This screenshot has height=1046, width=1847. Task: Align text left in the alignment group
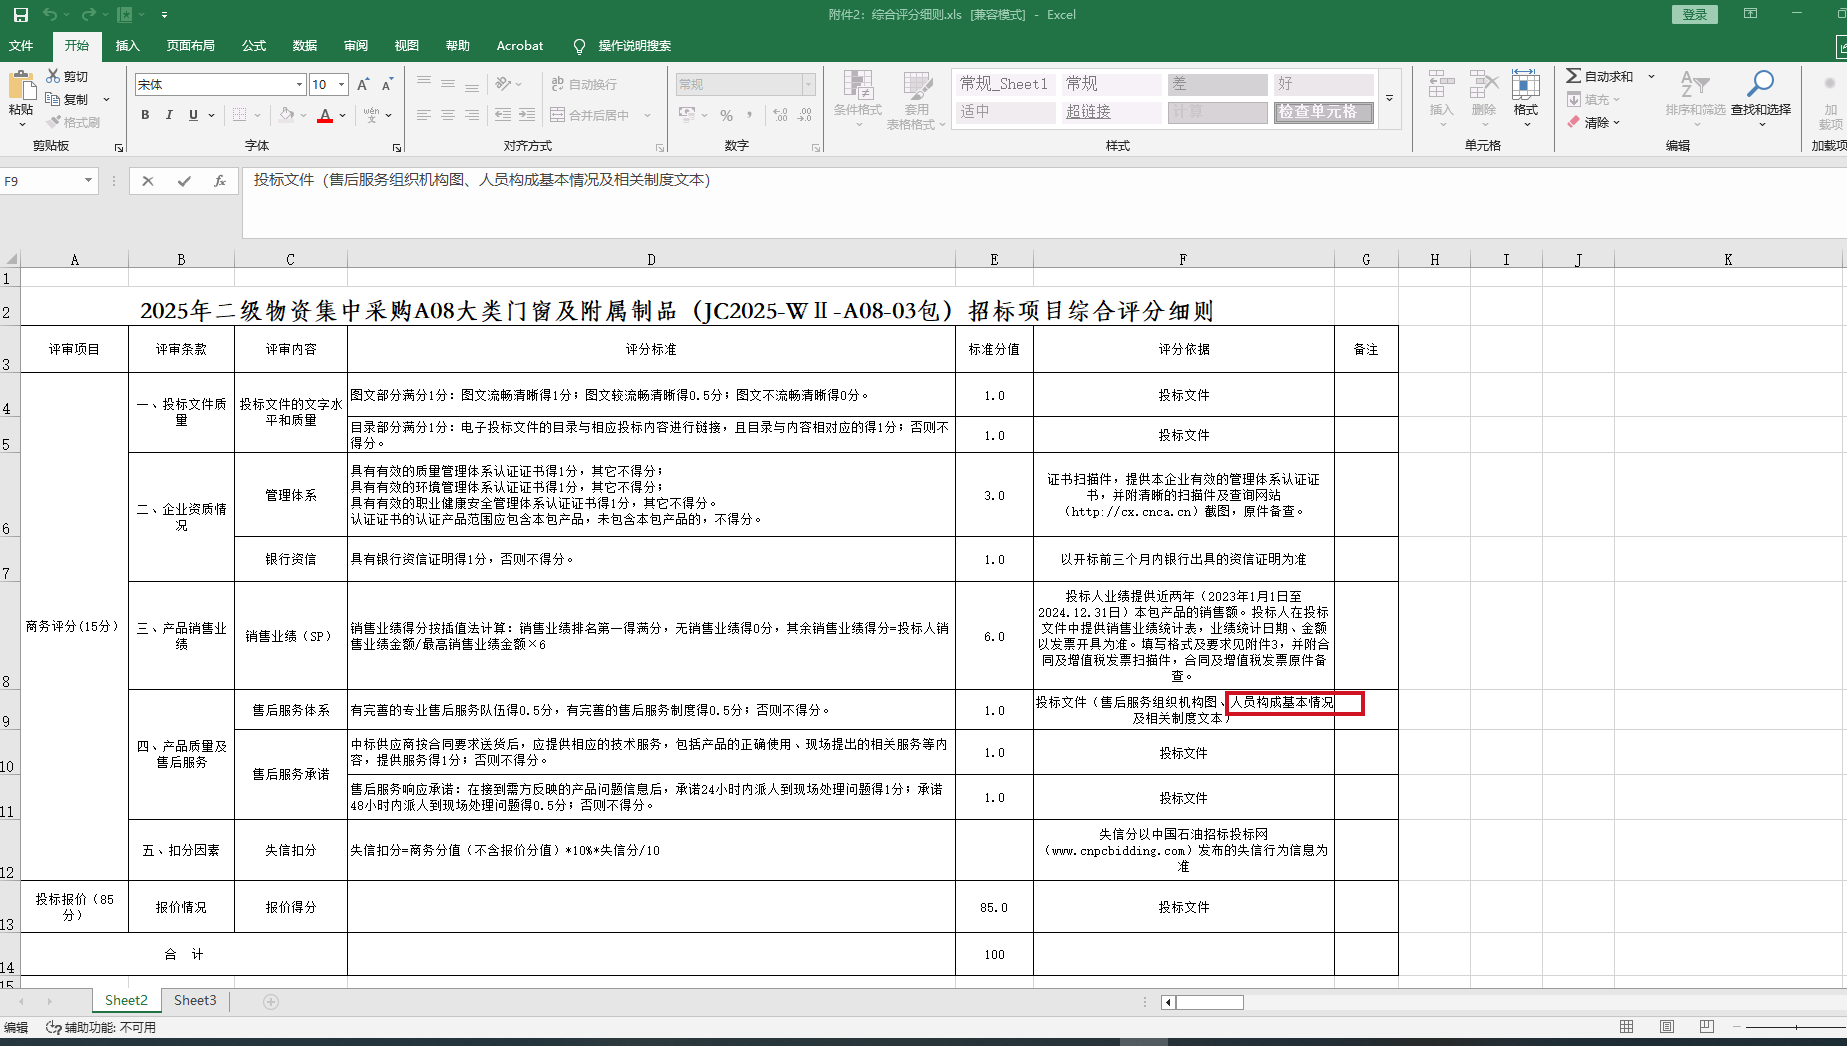point(424,116)
